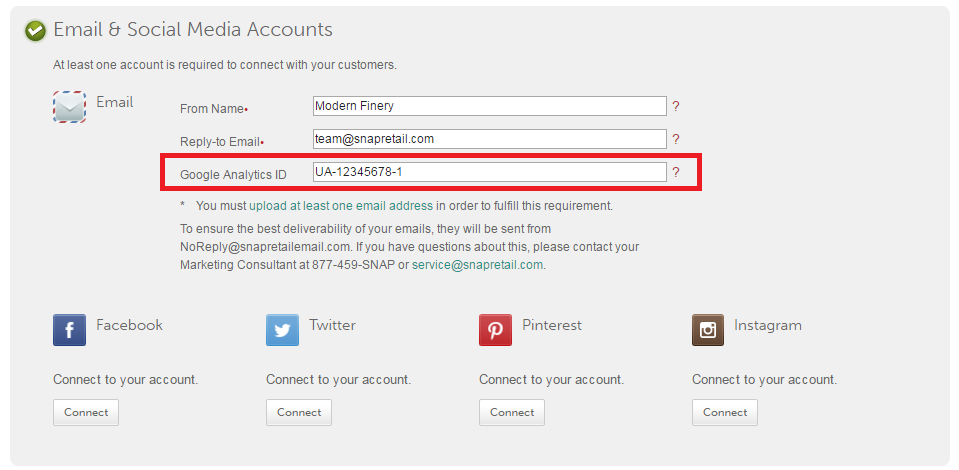Viewport: 959px width, 470px height.
Task: Click the Pinterest logo icon
Action: (x=495, y=330)
